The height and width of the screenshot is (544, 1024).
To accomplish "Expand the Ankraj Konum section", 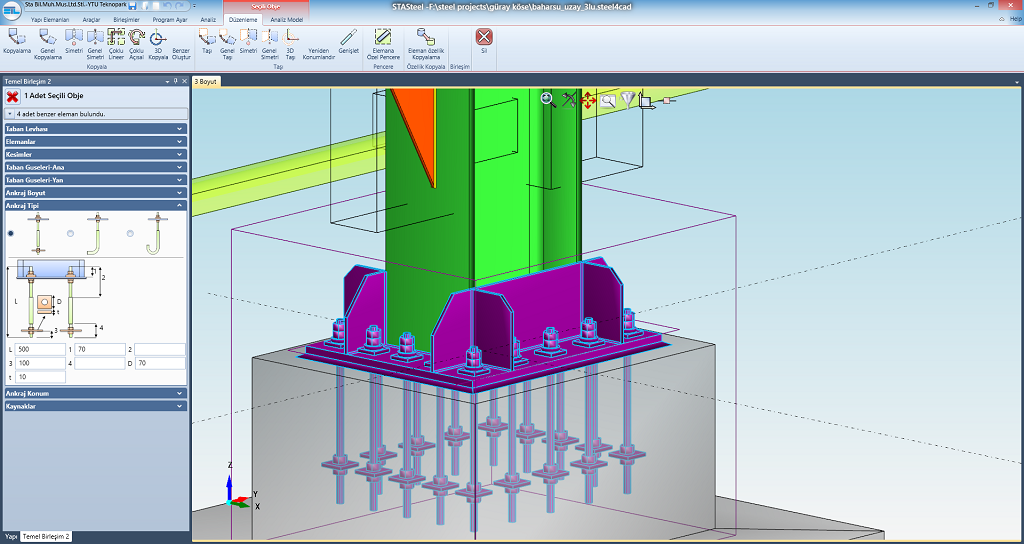I will [x=95, y=393].
